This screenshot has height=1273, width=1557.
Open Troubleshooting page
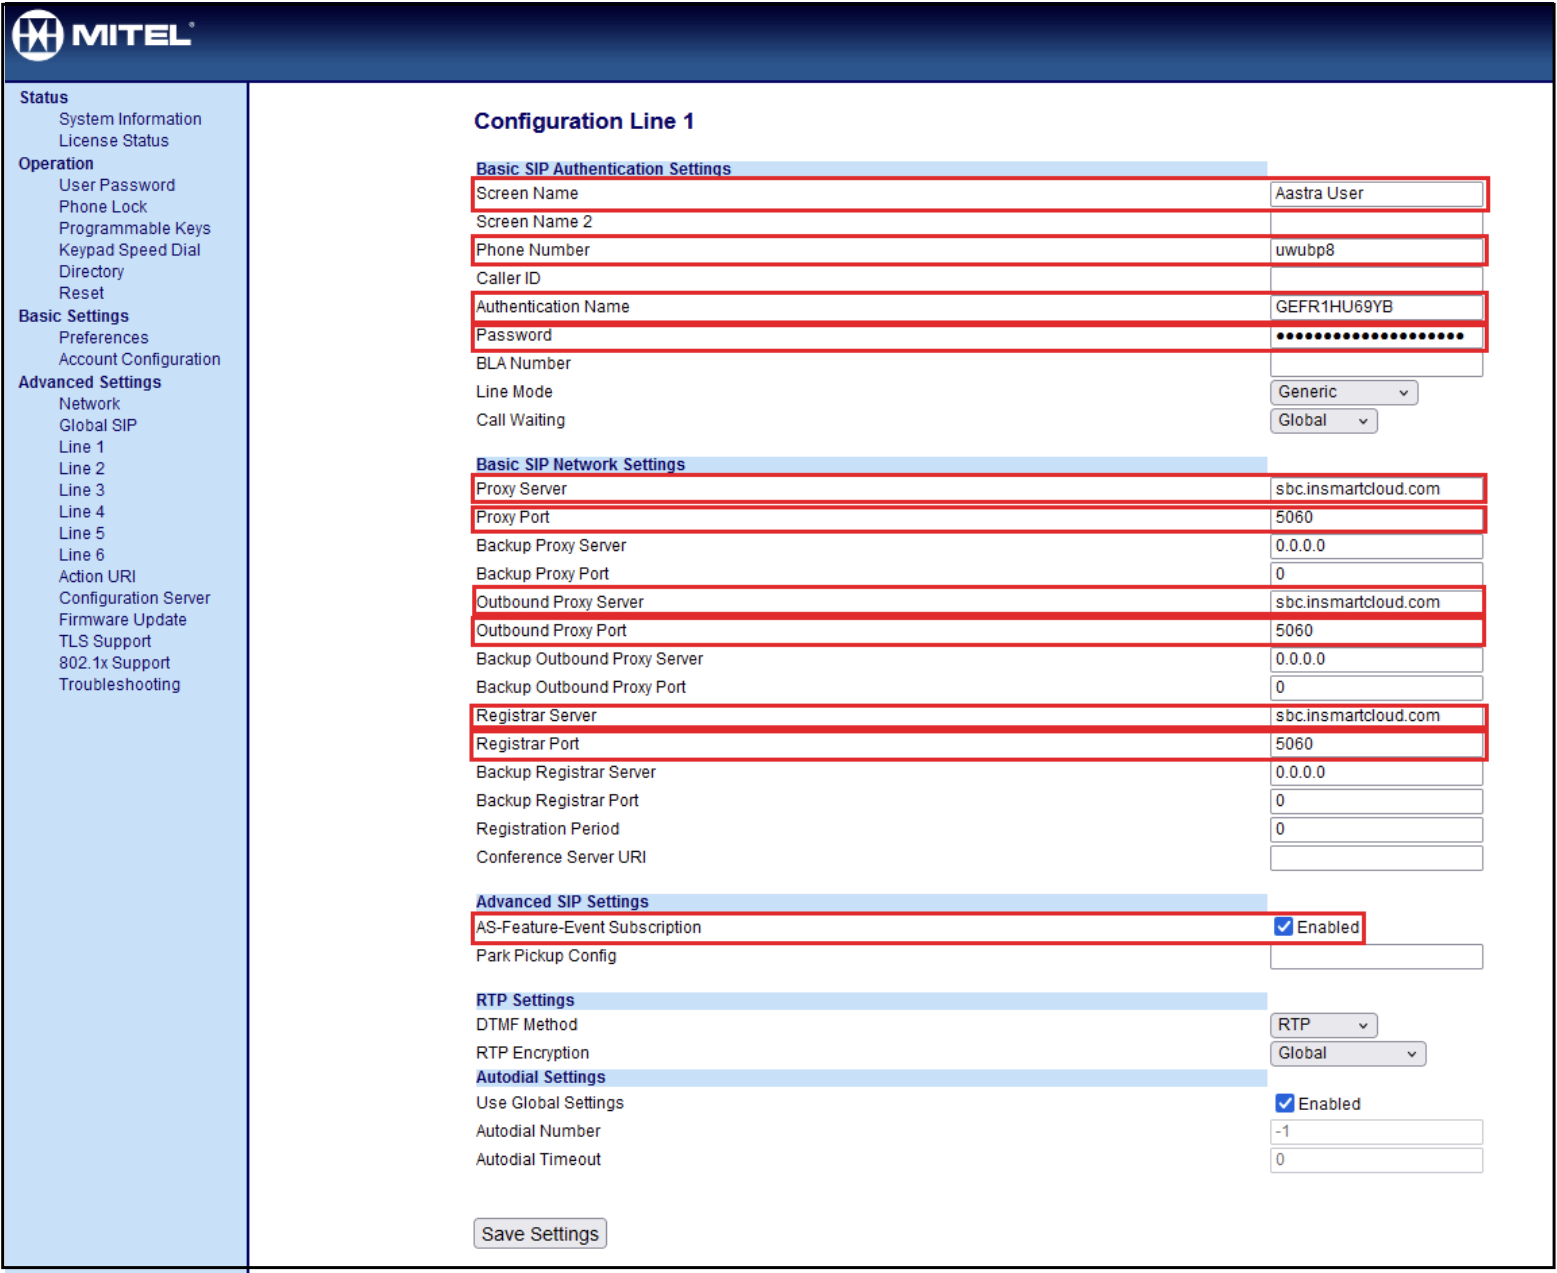tap(119, 685)
